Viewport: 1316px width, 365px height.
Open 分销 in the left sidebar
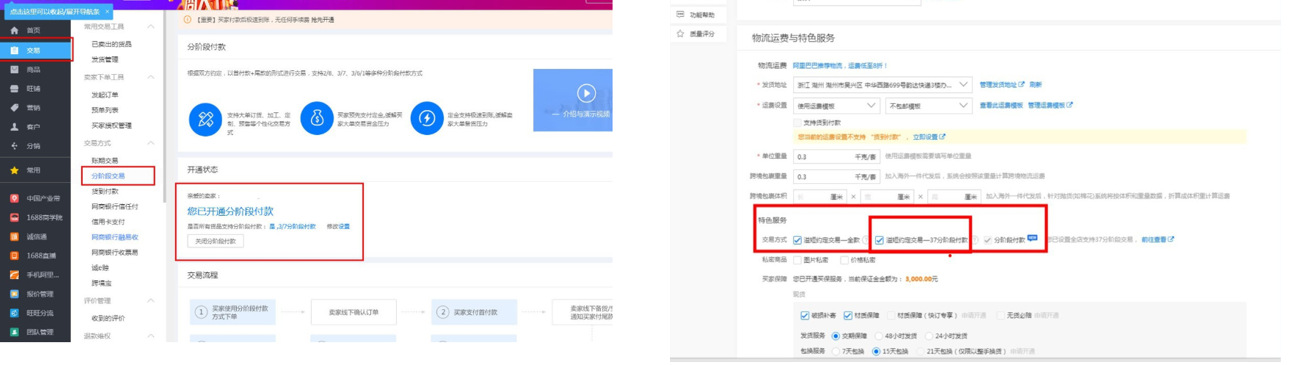click(33, 146)
